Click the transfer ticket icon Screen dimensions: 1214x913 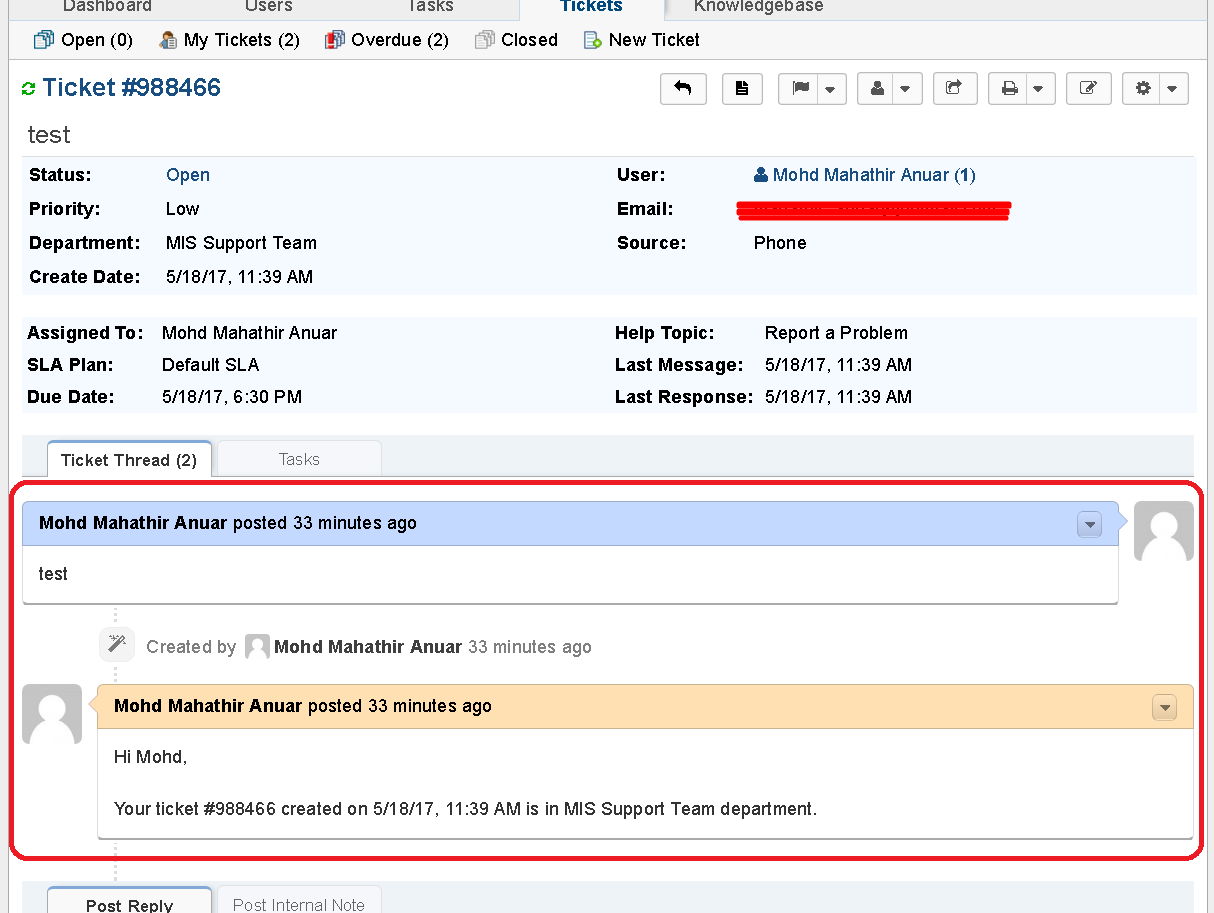[954, 88]
